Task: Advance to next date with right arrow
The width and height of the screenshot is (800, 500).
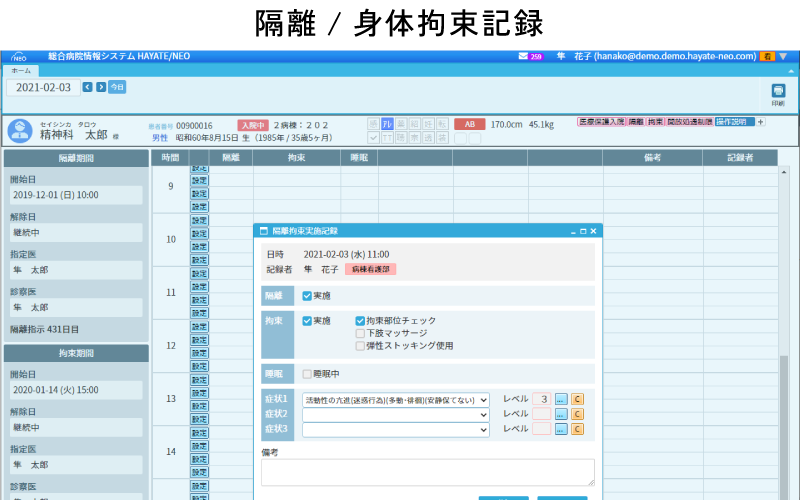Action: 100,87
